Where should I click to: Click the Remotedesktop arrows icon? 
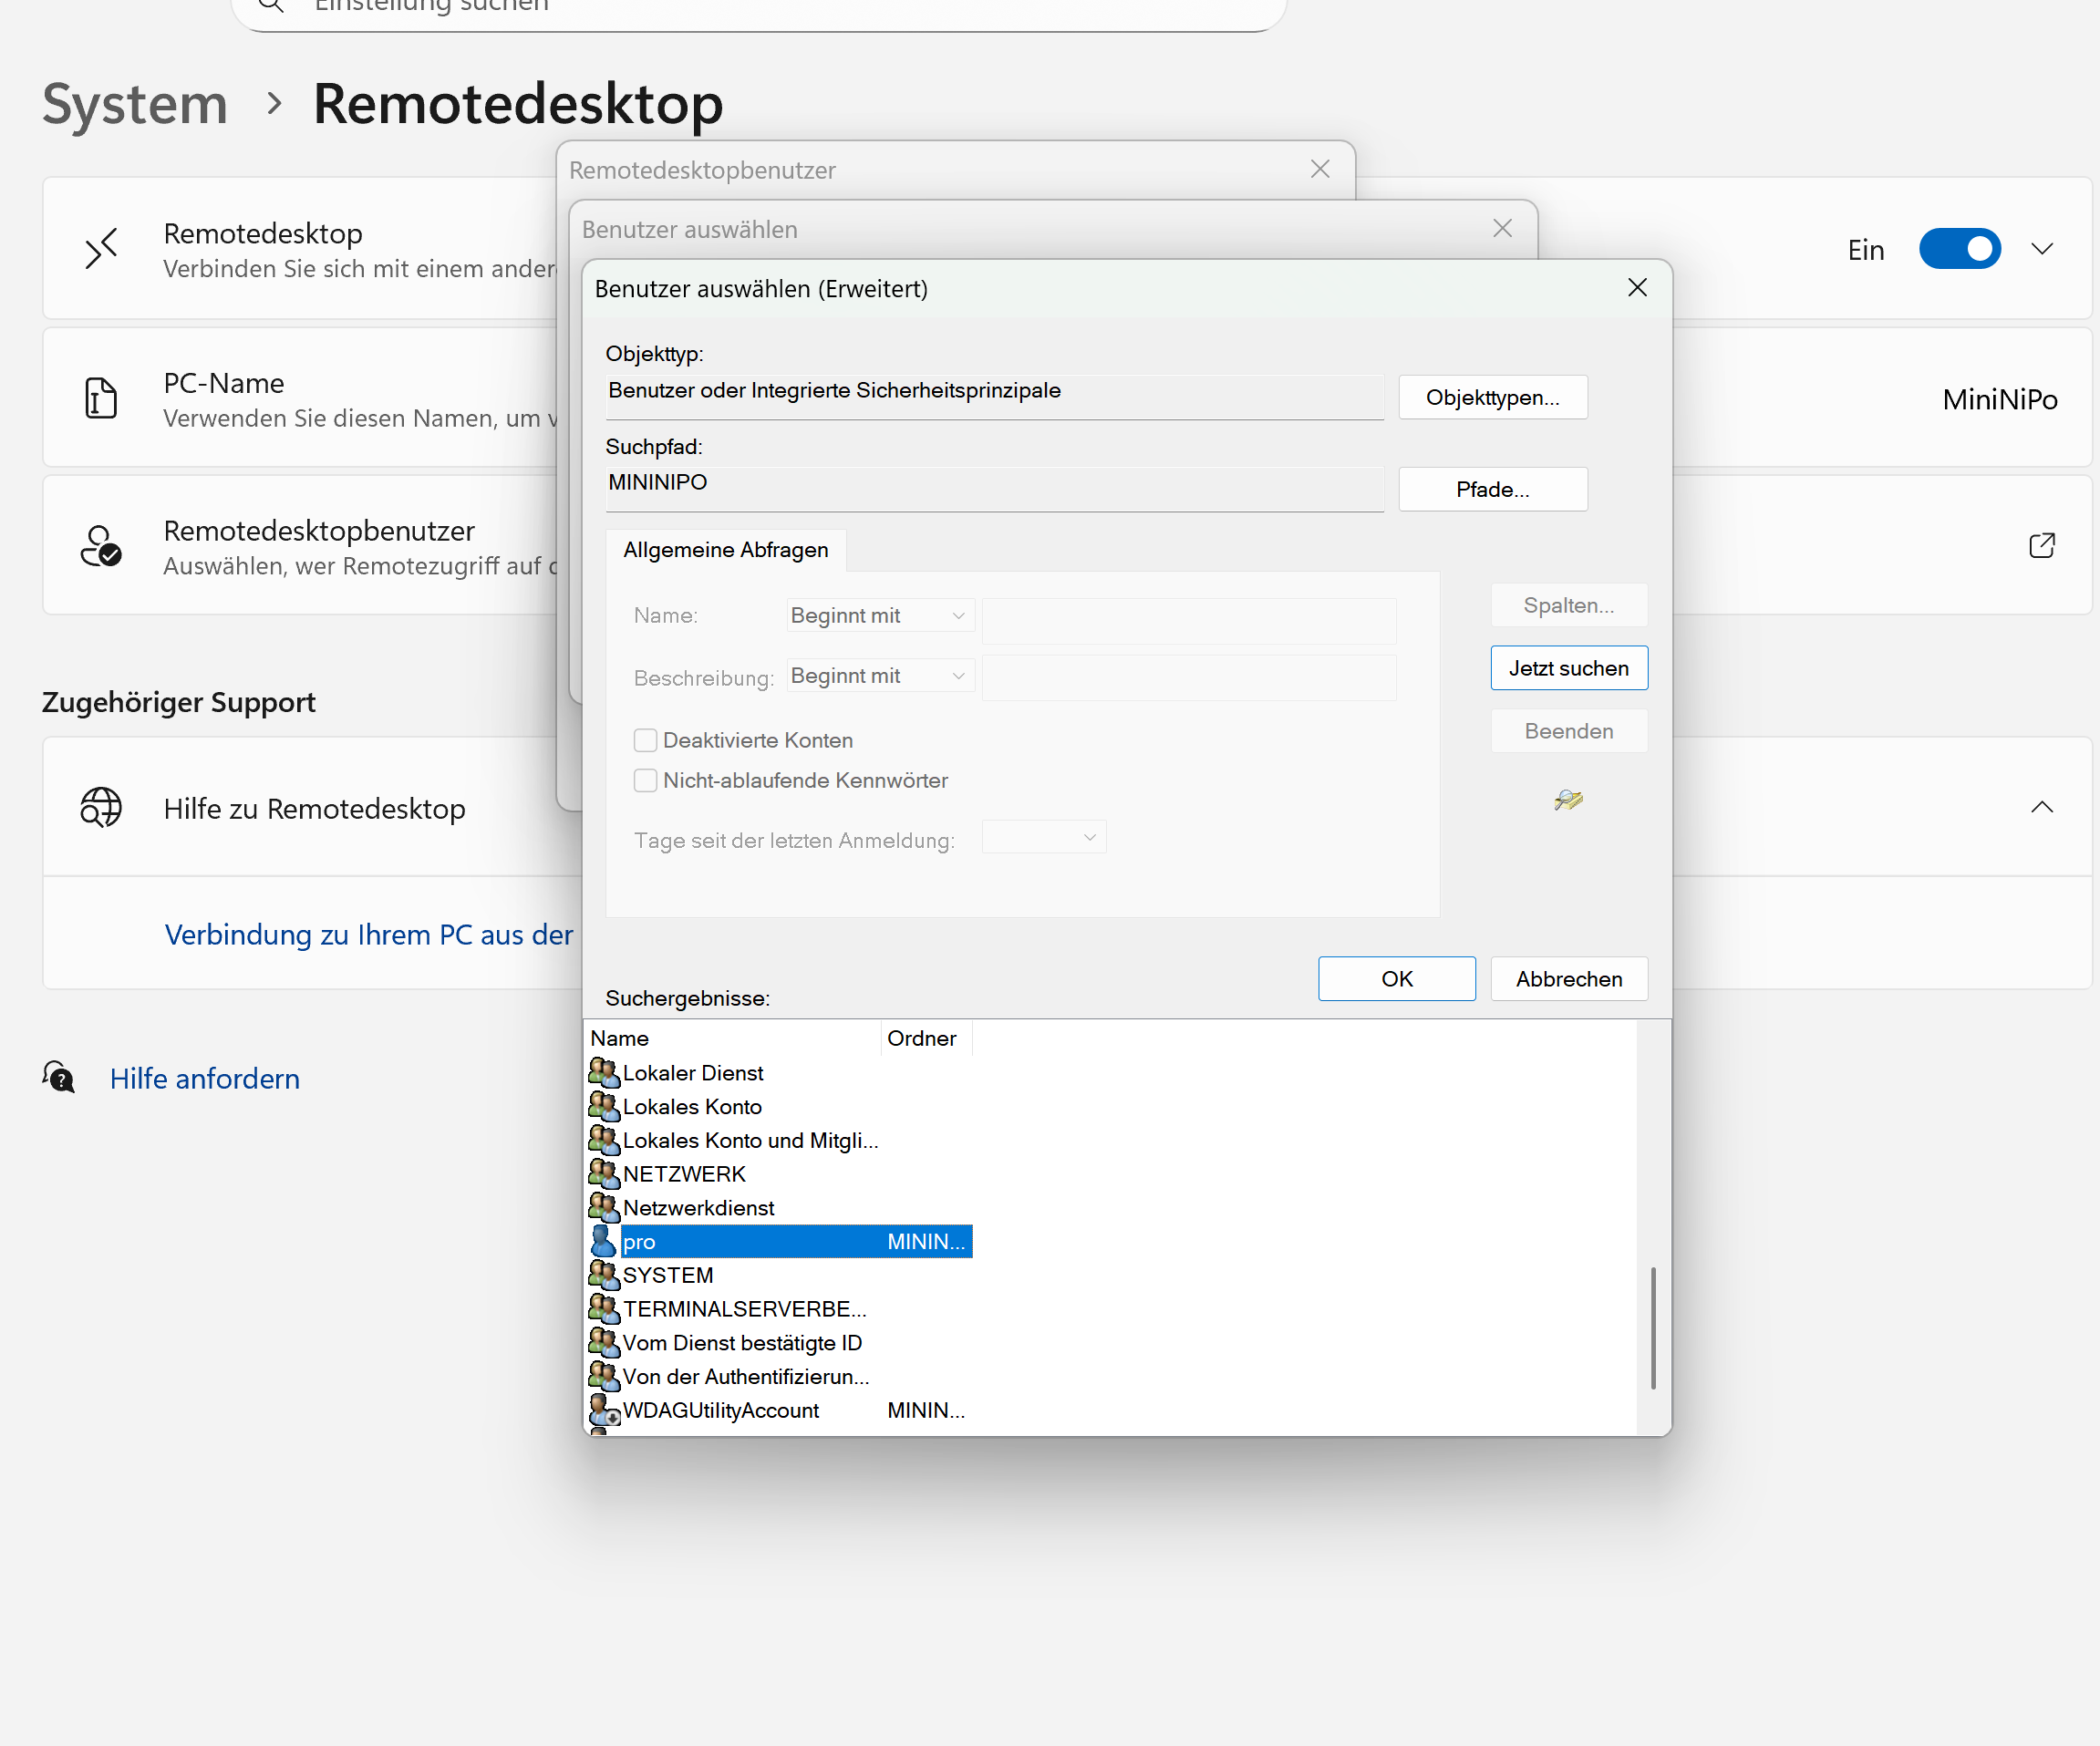pos(101,248)
